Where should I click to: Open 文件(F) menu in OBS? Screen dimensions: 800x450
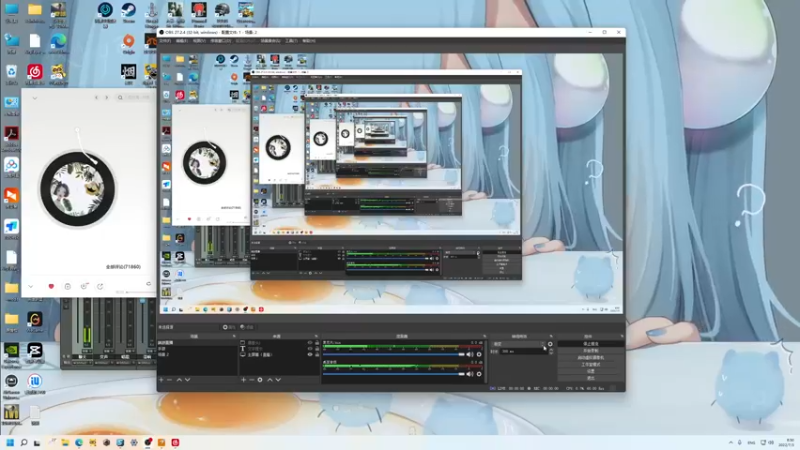tap(165, 41)
